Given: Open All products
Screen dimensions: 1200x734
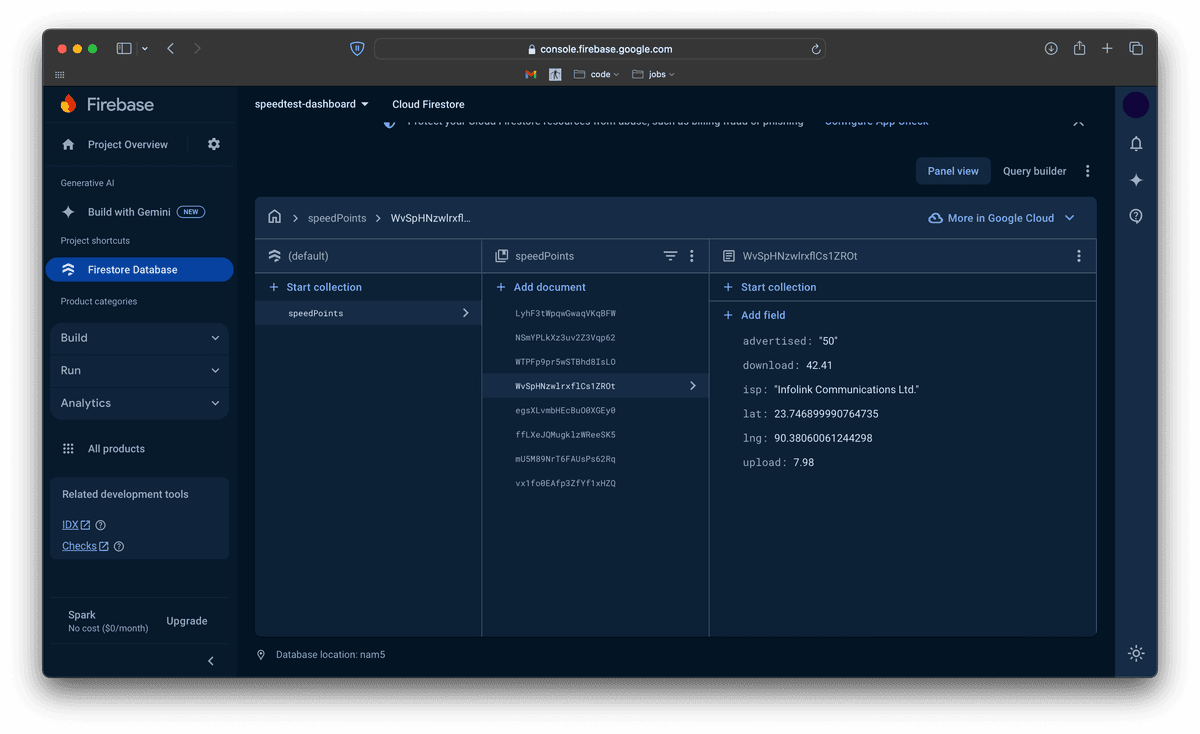Looking at the screenshot, I should click(x=116, y=449).
